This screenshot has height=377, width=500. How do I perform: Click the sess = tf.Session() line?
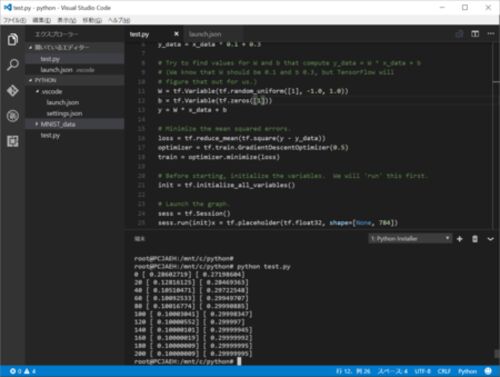[x=194, y=213]
